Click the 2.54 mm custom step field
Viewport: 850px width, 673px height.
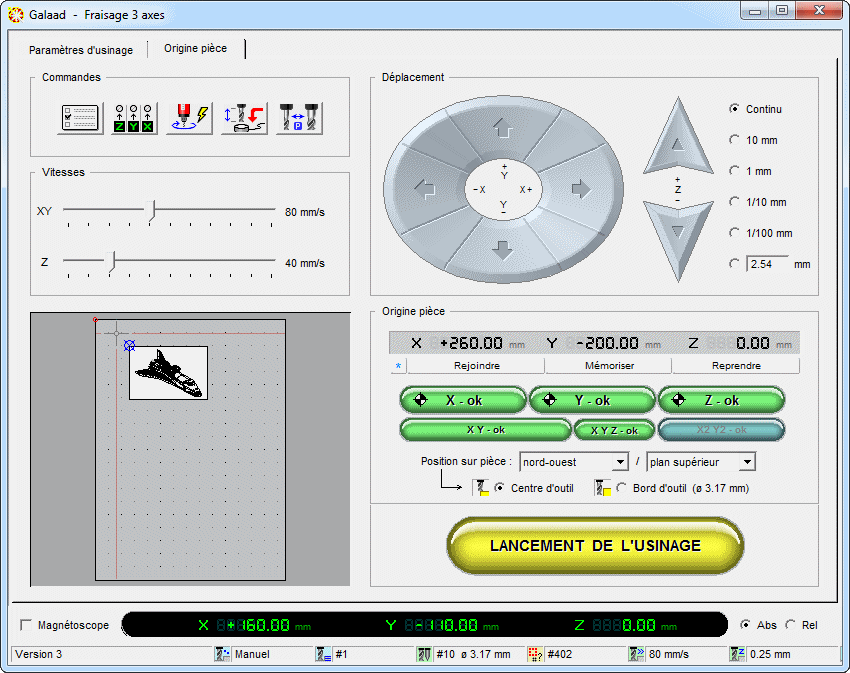(767, 264)
